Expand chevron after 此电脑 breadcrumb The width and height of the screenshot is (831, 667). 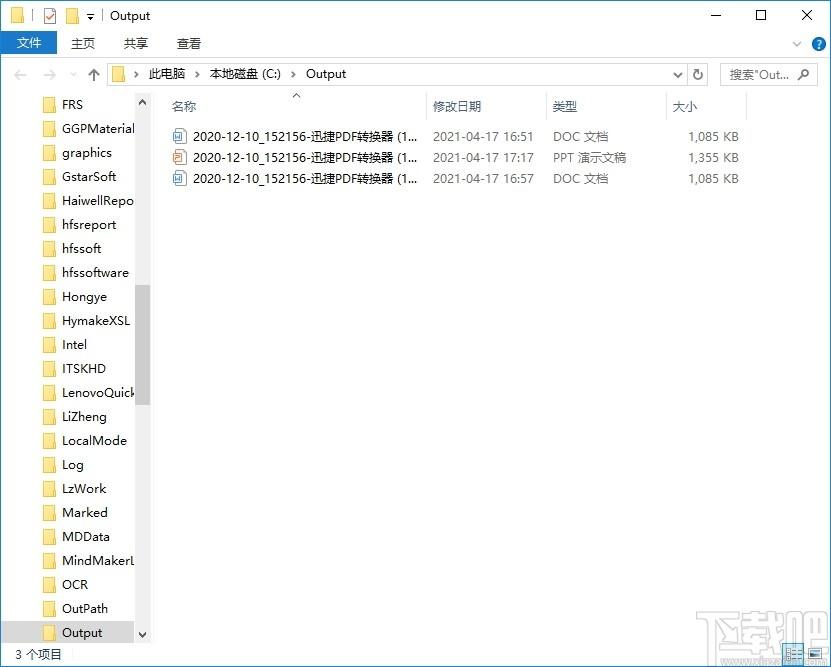coord(197,74)
